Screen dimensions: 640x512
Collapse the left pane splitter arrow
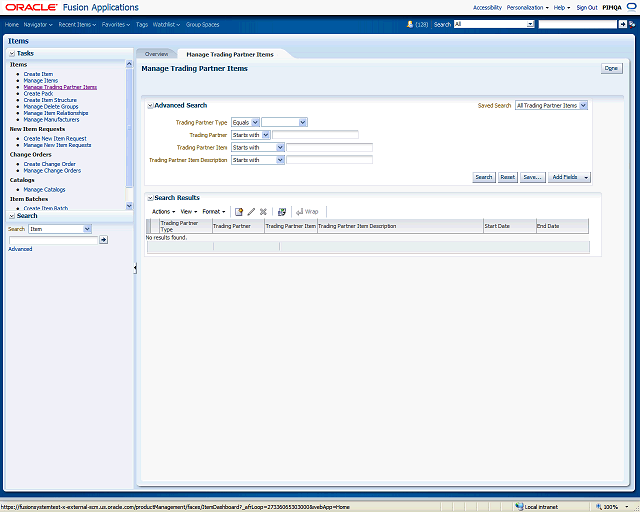coord(135,268)
